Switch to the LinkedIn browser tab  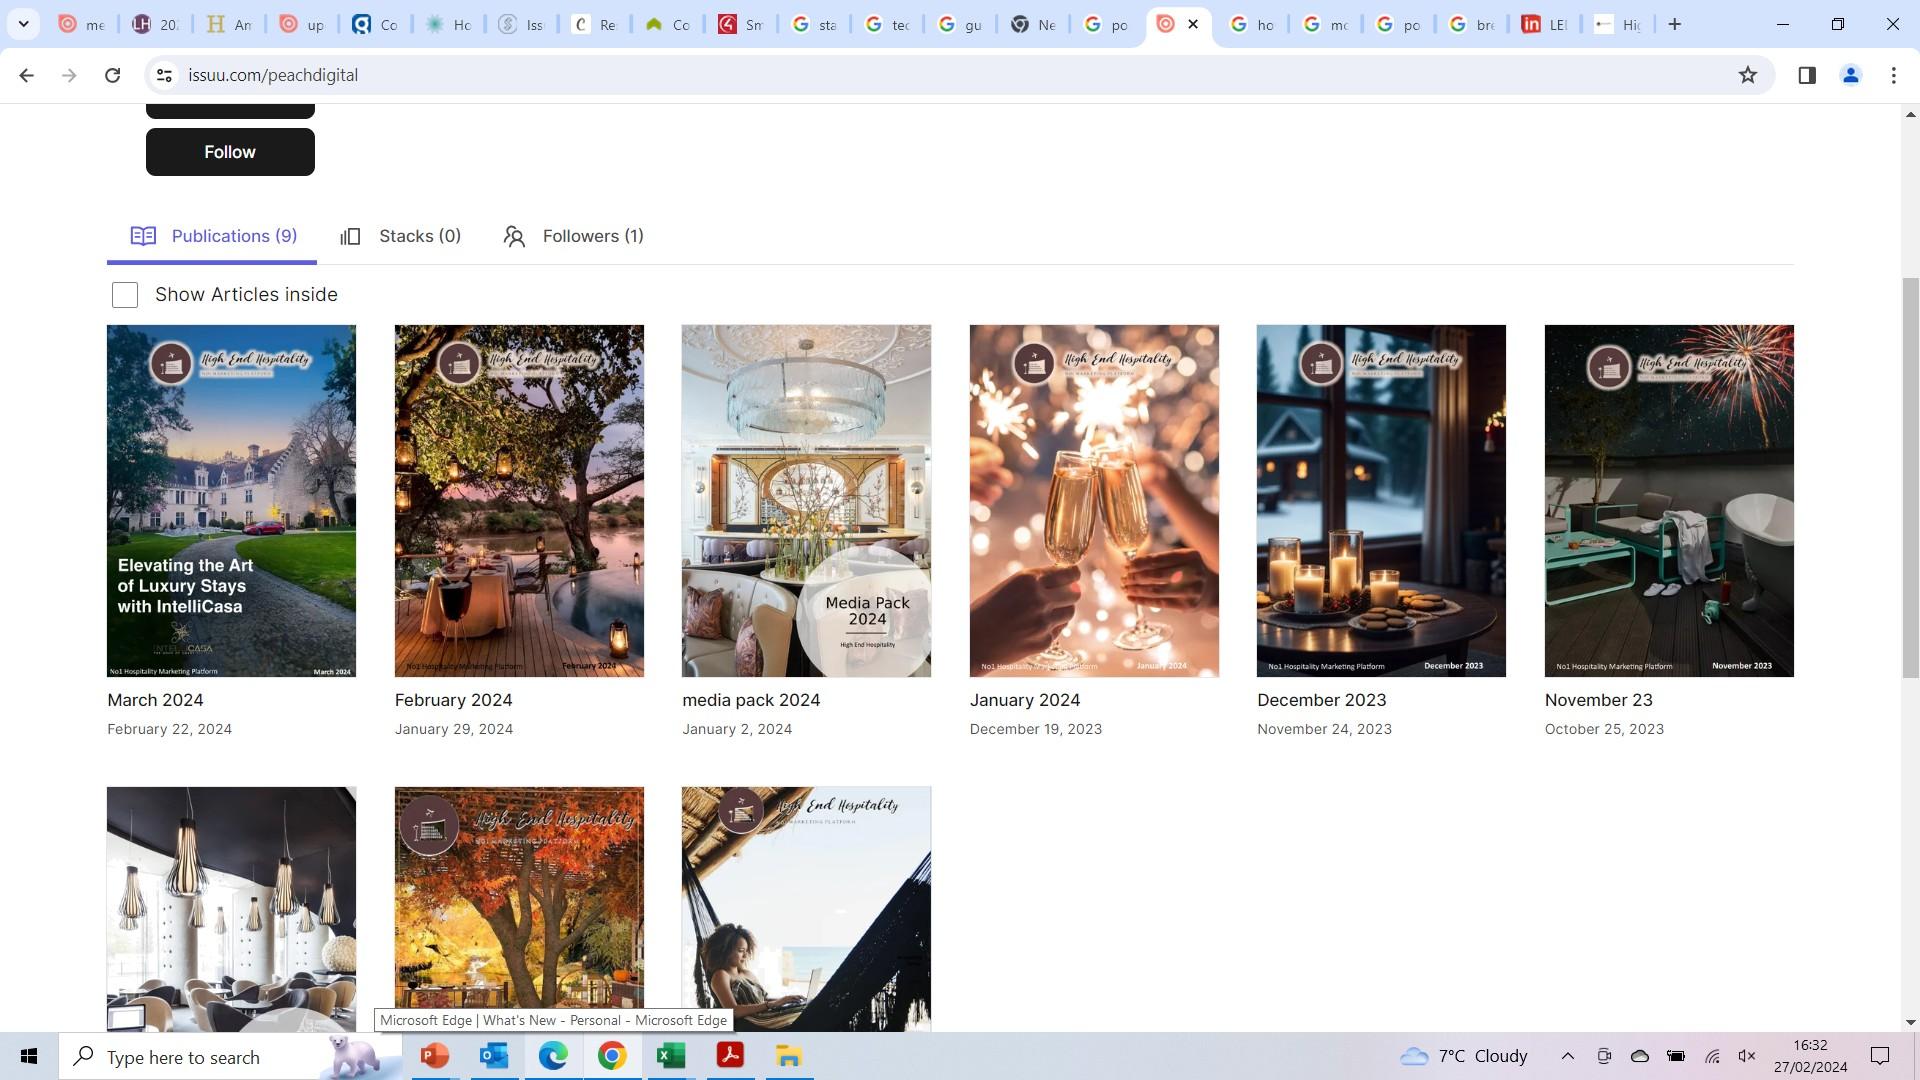click(x=1543, y=24)
